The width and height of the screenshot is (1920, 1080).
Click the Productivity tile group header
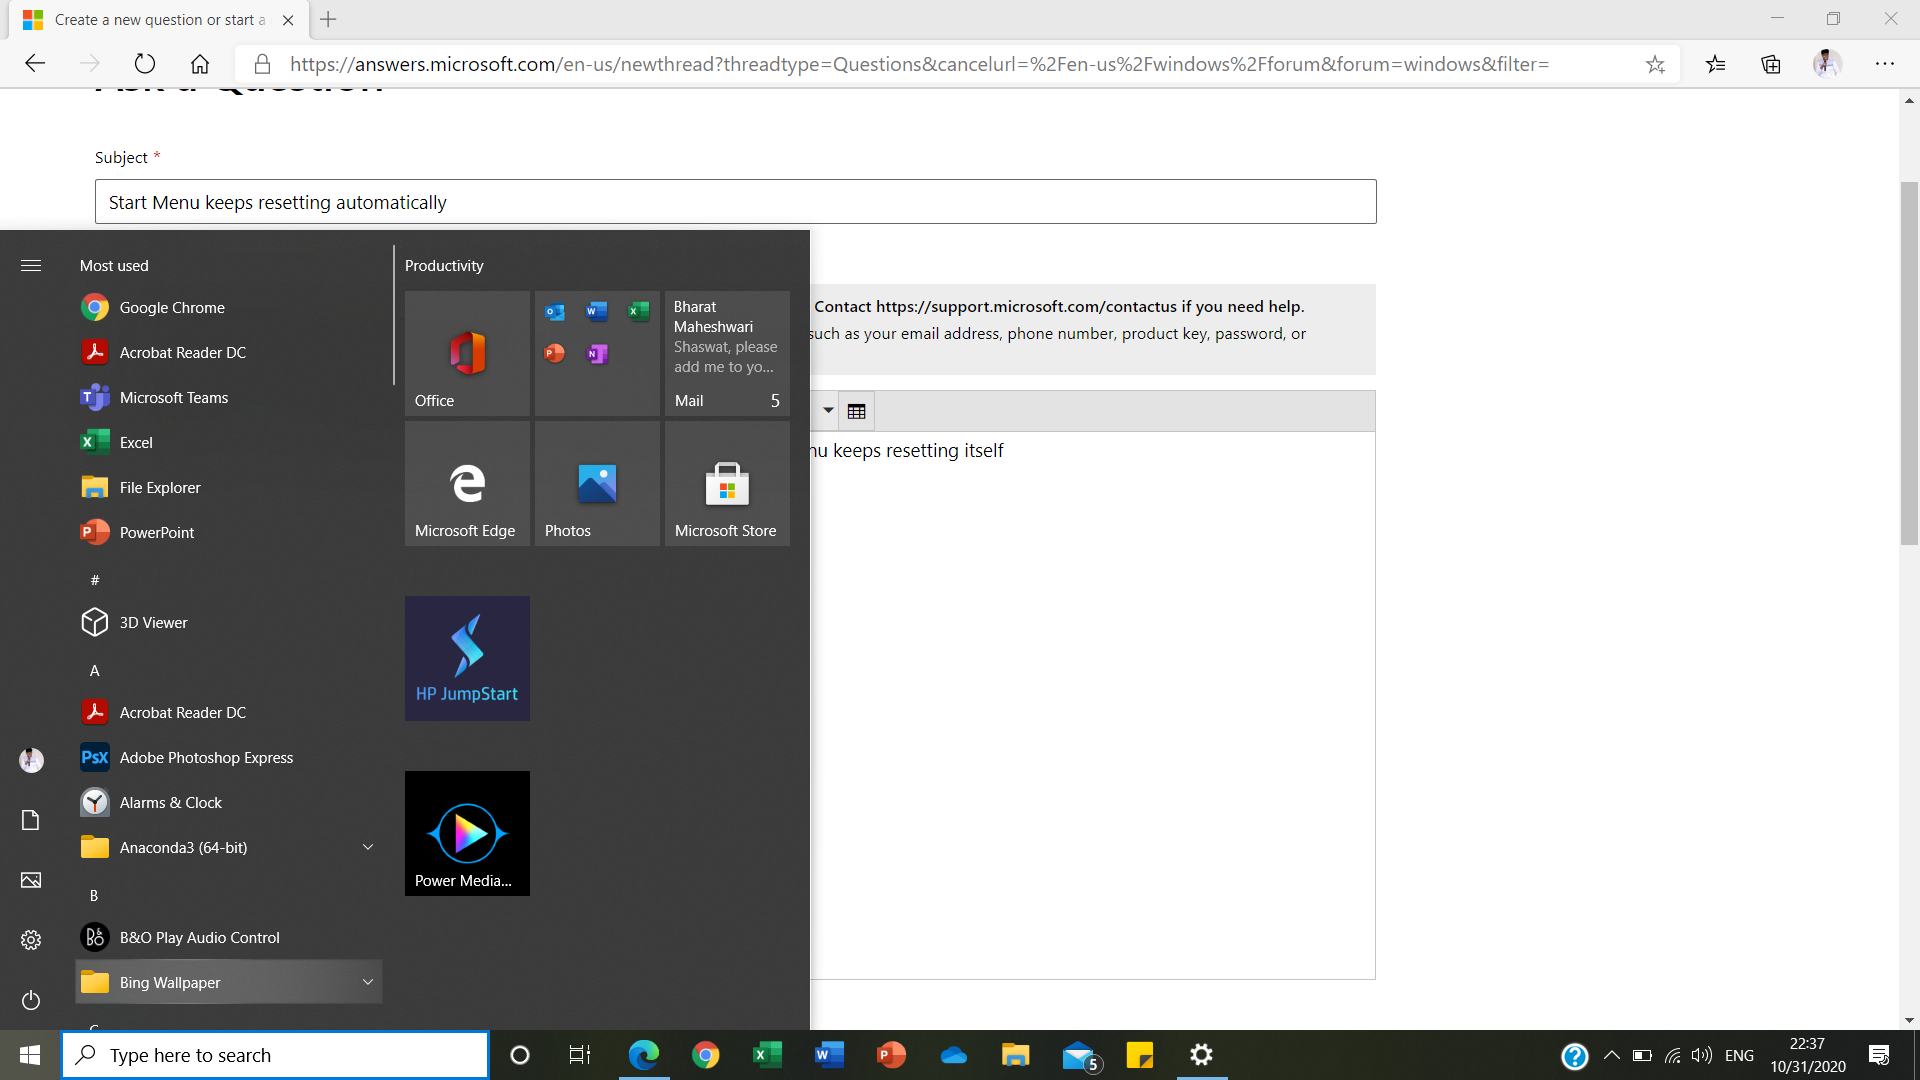coord(444,265)
